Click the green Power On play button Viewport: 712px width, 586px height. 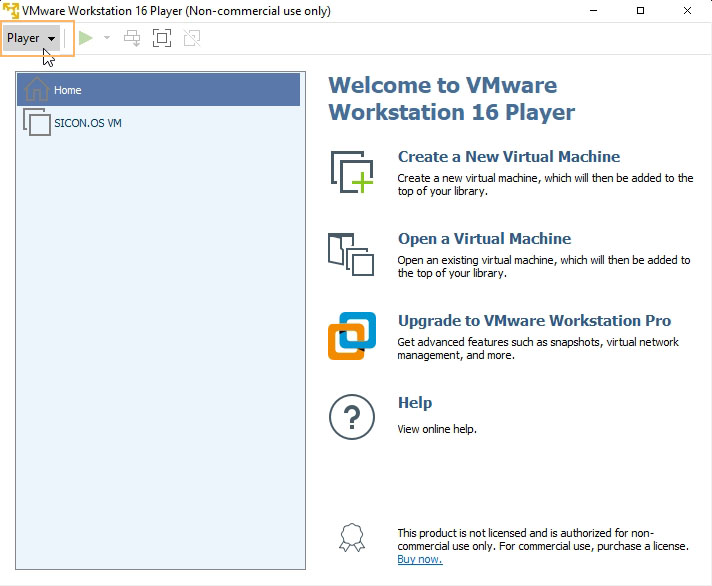86,38
